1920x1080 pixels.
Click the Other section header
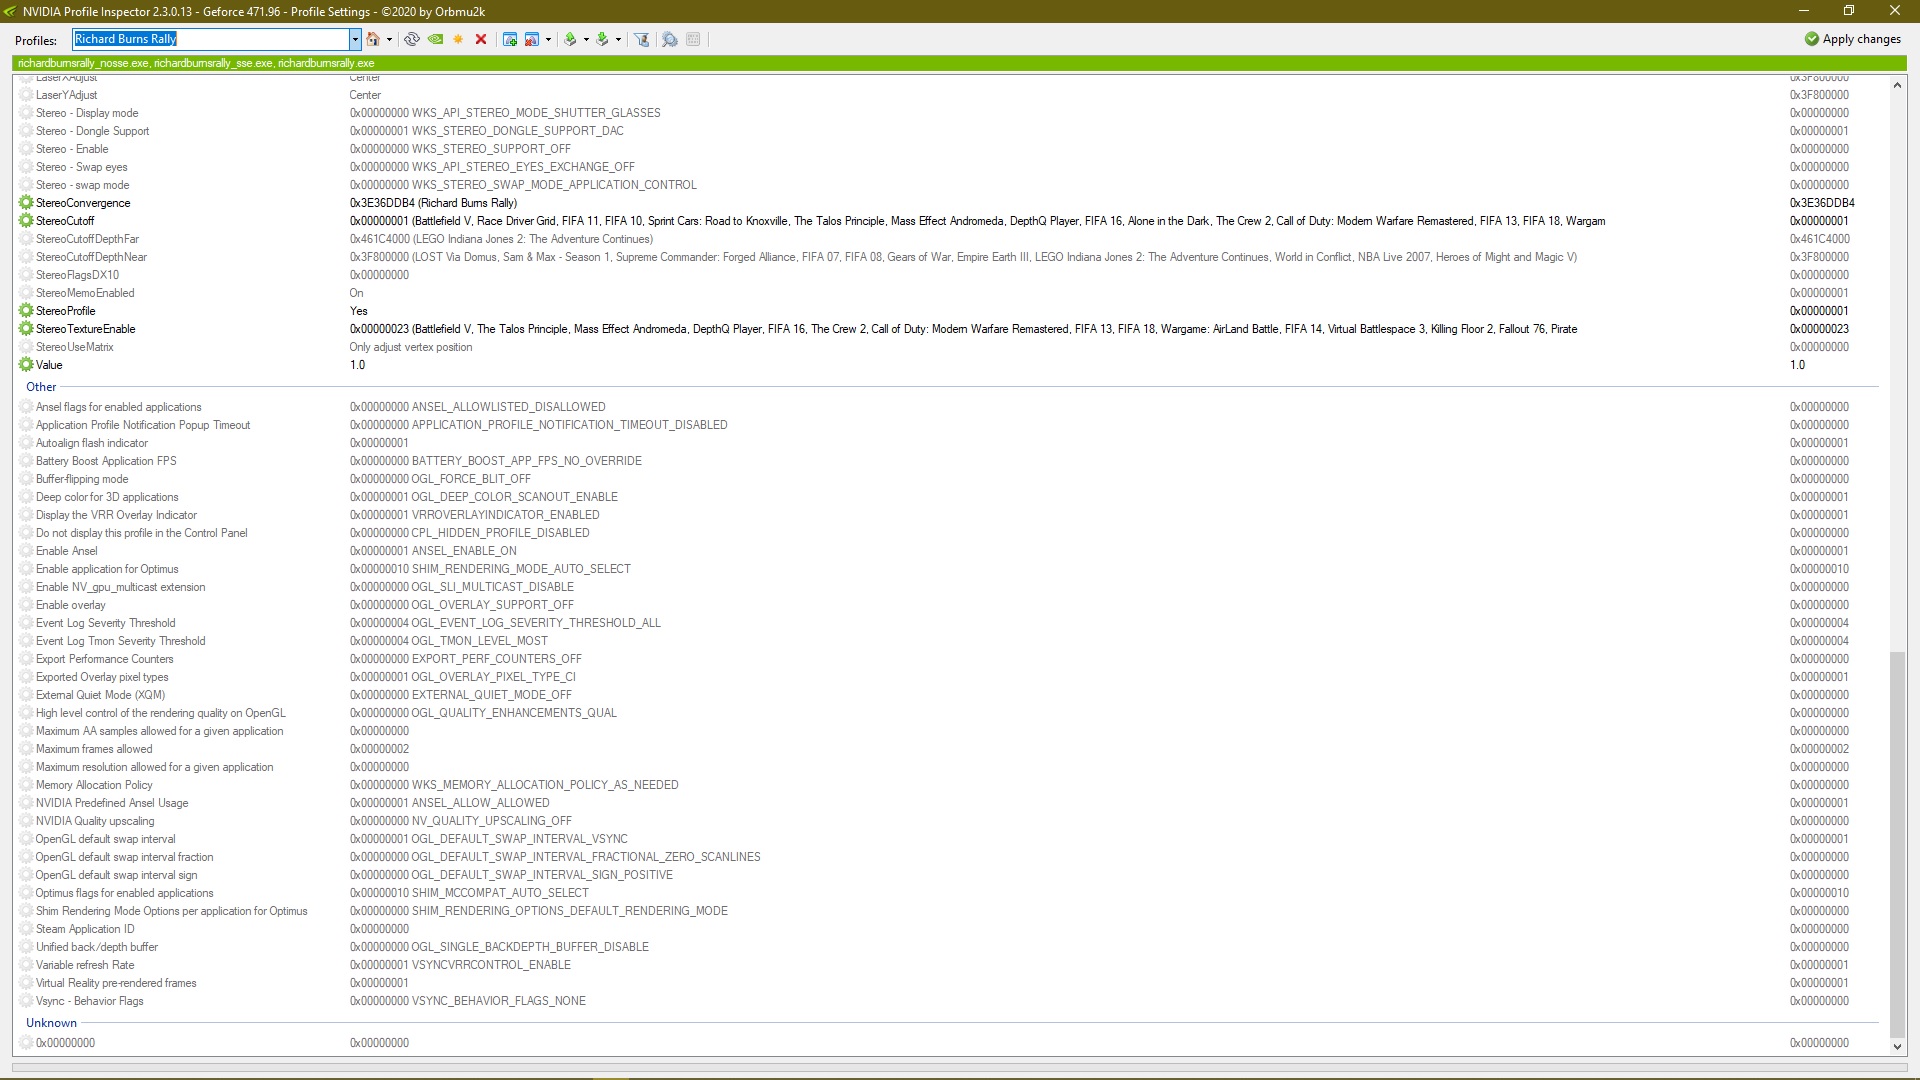click(41, 387)
